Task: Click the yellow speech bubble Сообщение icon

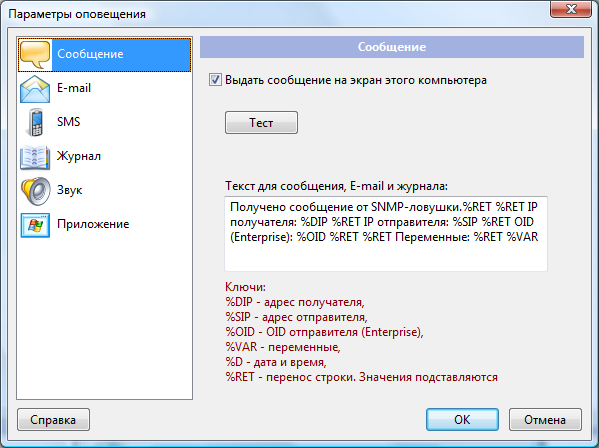Action: [x=35, y=55]
